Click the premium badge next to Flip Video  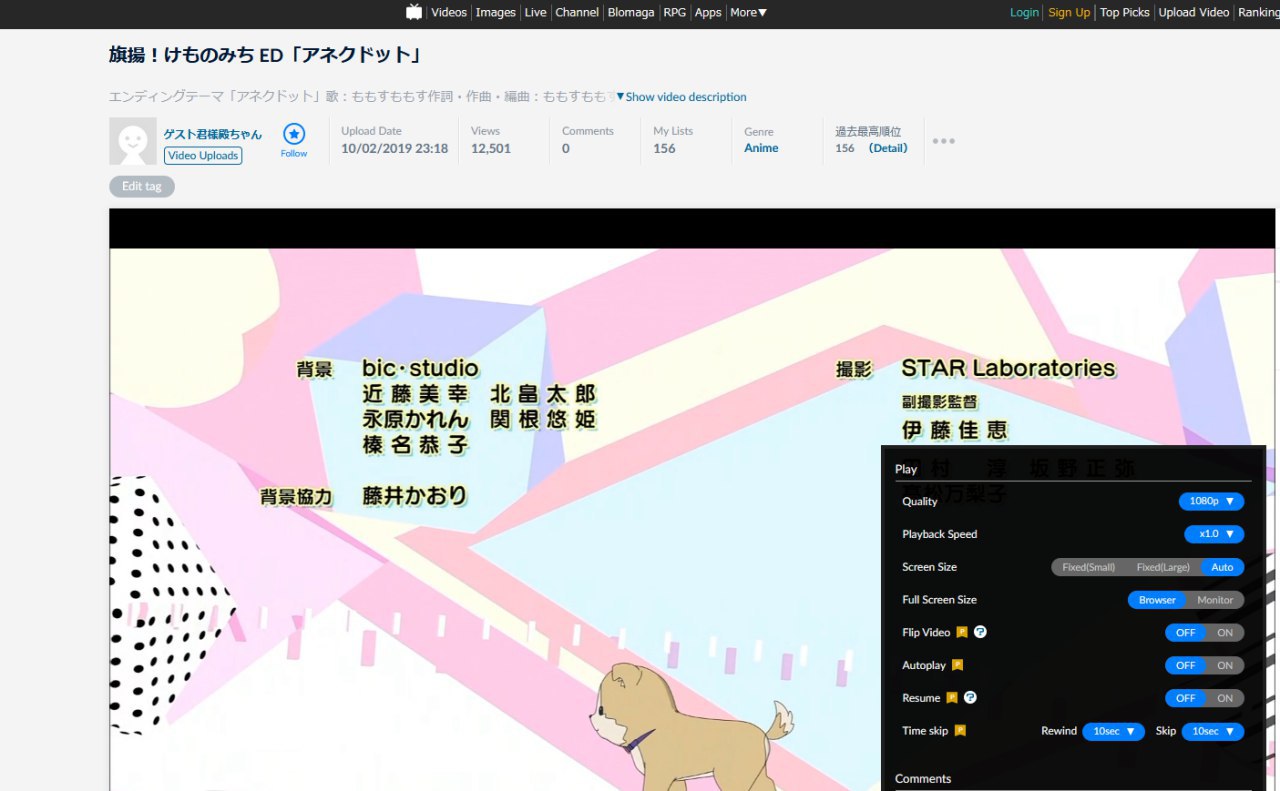coord(962,632)
